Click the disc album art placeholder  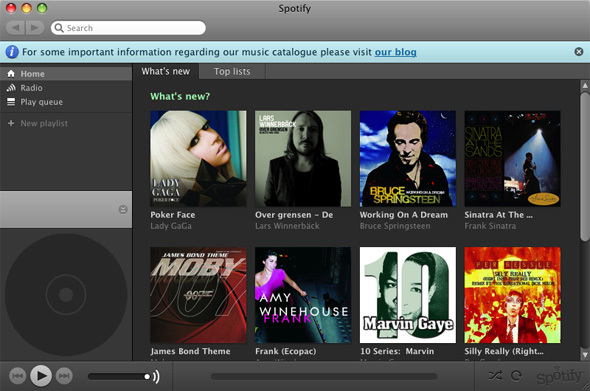(x=66, y=295)
